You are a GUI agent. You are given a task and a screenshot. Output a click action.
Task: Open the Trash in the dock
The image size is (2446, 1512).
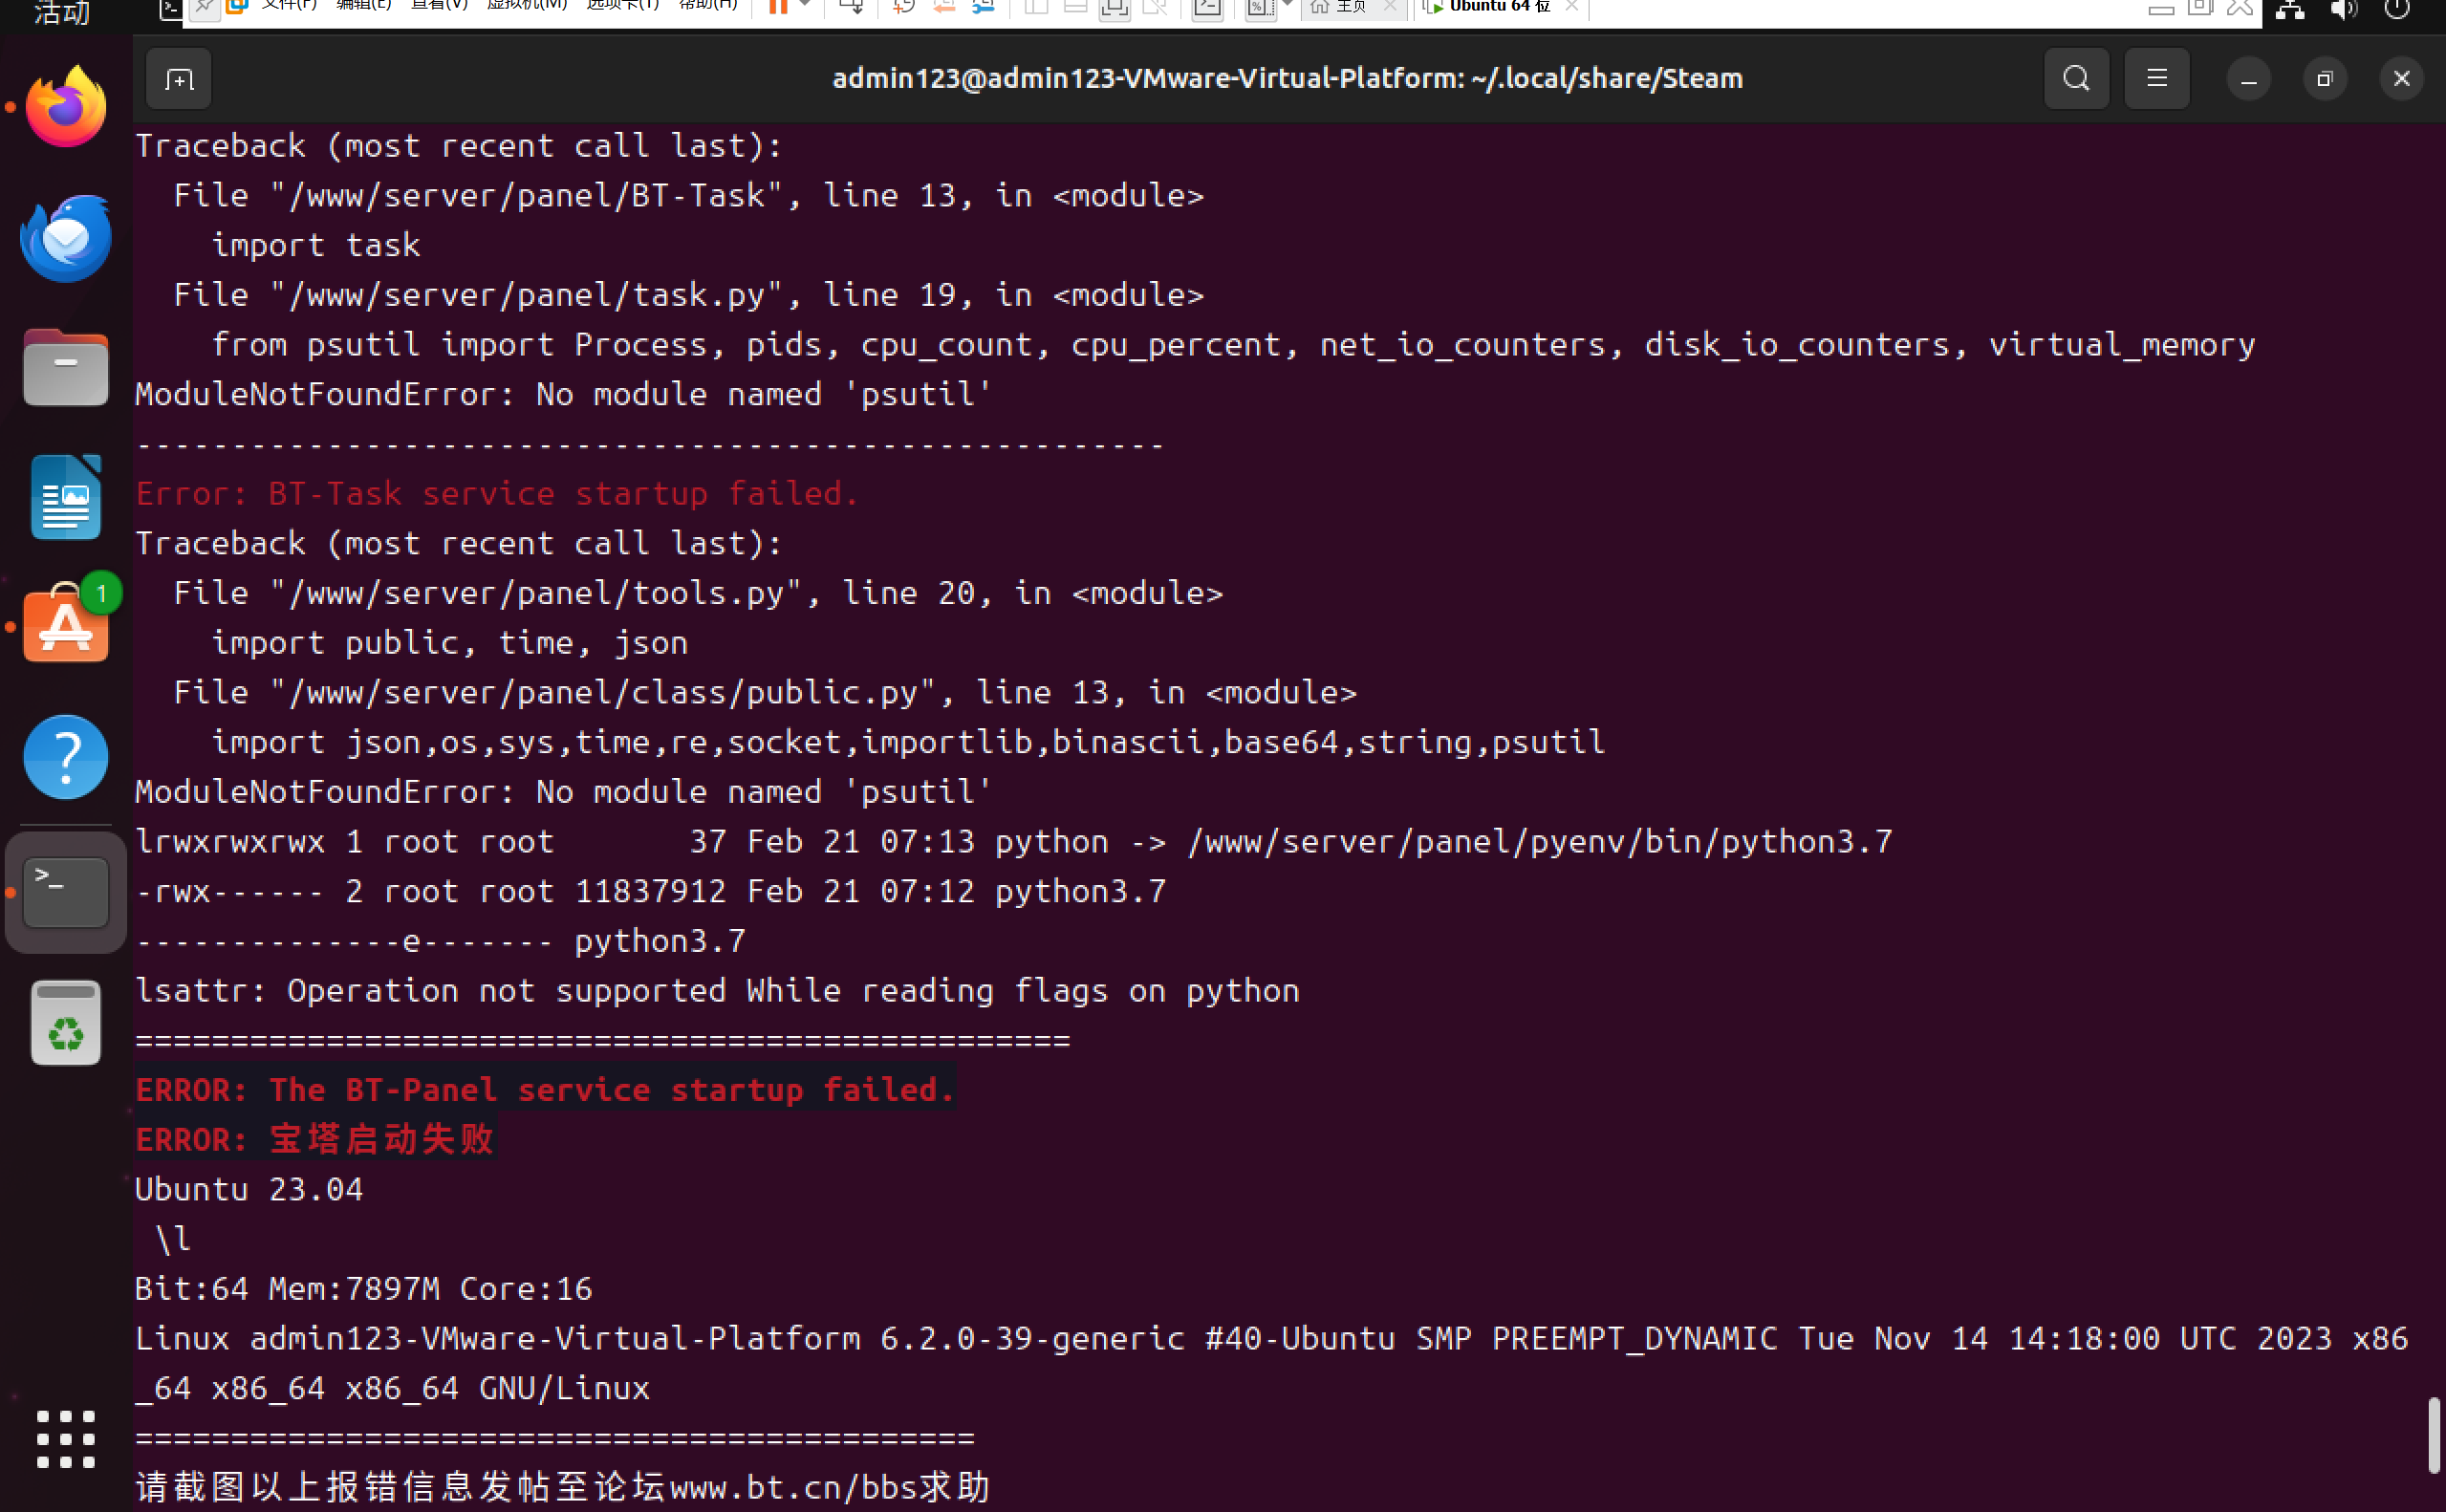coord(66,1022)
